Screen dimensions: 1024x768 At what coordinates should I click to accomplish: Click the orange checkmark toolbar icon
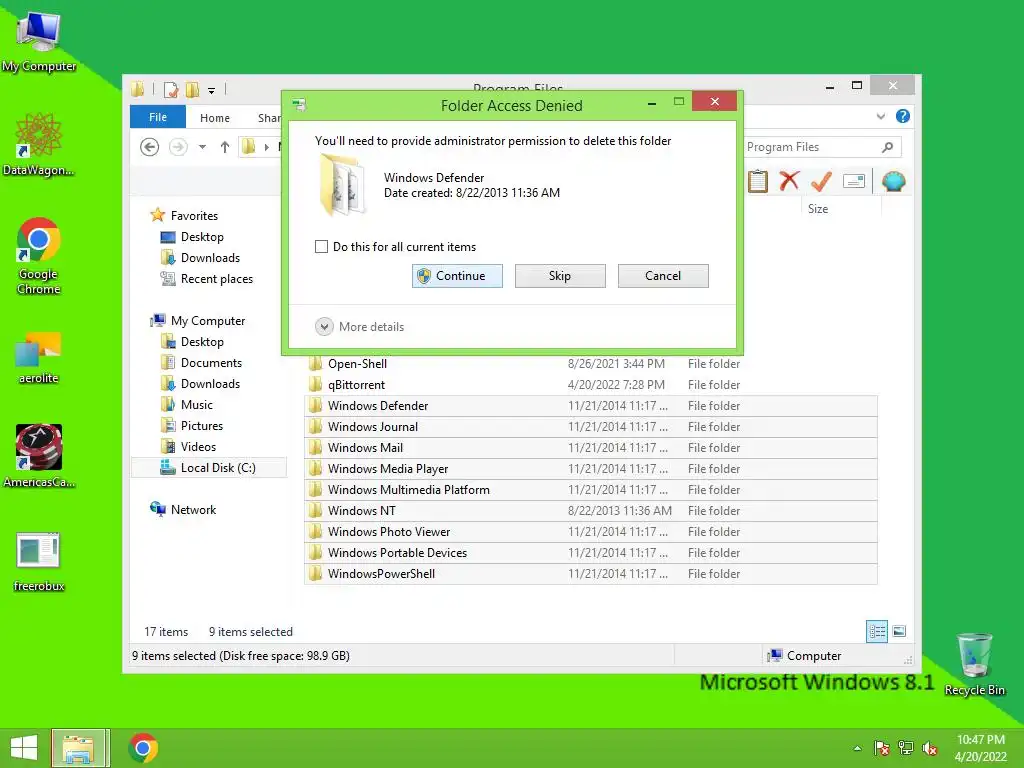tap(822, 181)
